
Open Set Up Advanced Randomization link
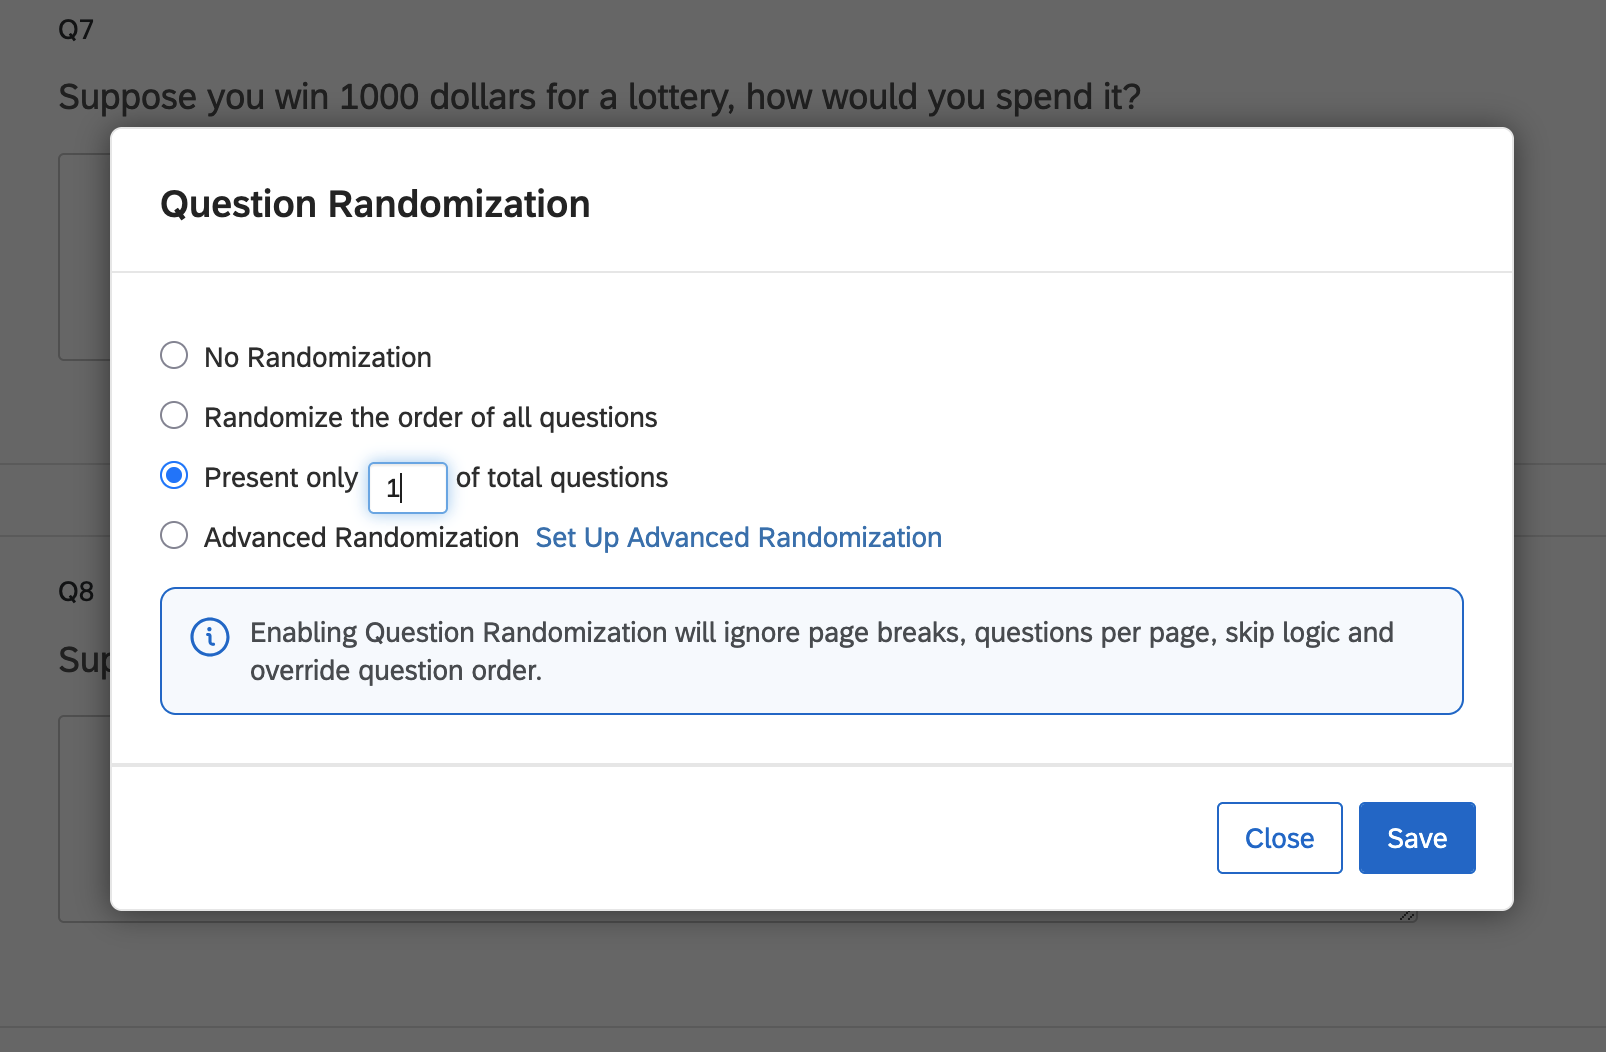pyautogui.click(x=738, y=538)
